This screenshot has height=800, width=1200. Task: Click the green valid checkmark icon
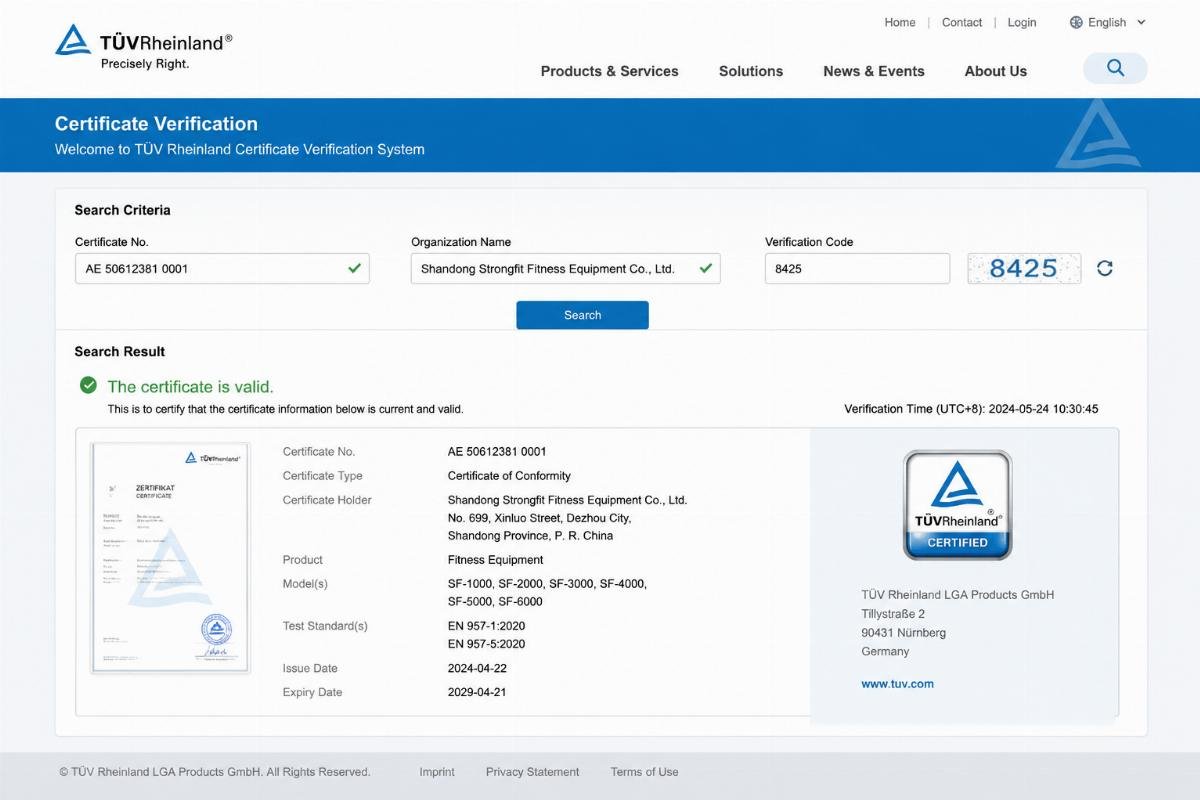[x=88, y=385]
